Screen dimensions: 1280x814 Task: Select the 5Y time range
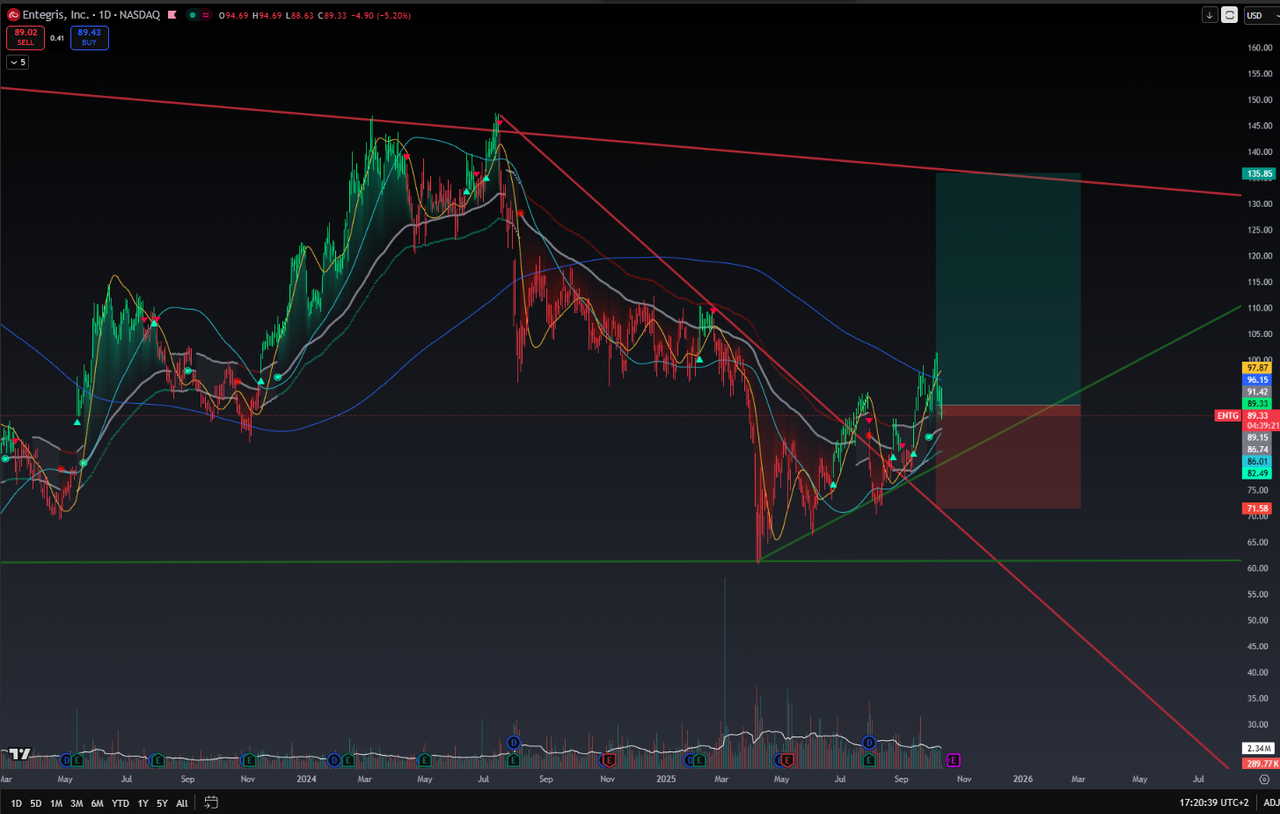click(x=162, y=803)
